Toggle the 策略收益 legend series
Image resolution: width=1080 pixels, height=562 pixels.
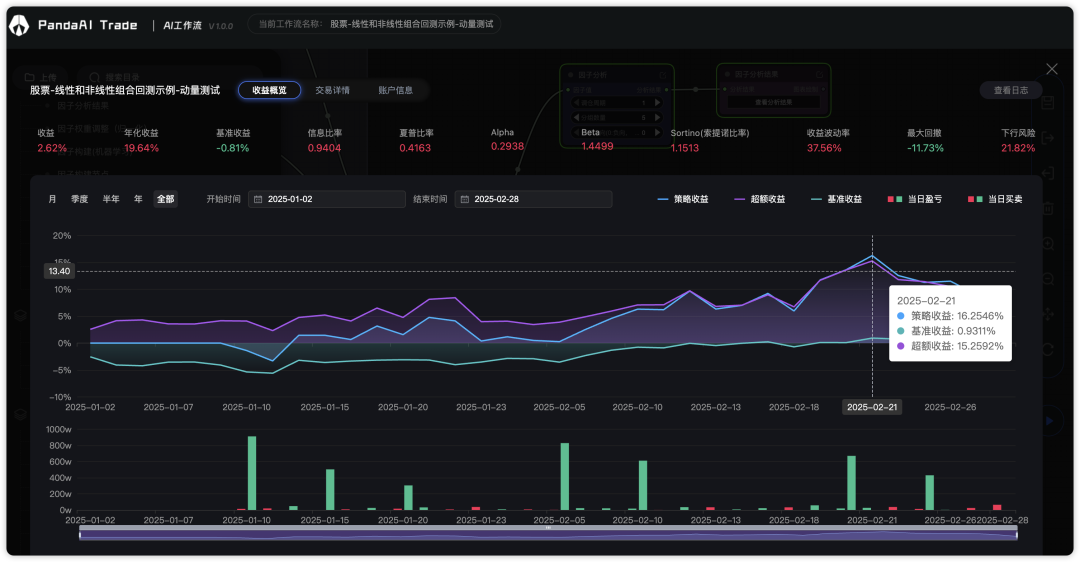(682, 199)
